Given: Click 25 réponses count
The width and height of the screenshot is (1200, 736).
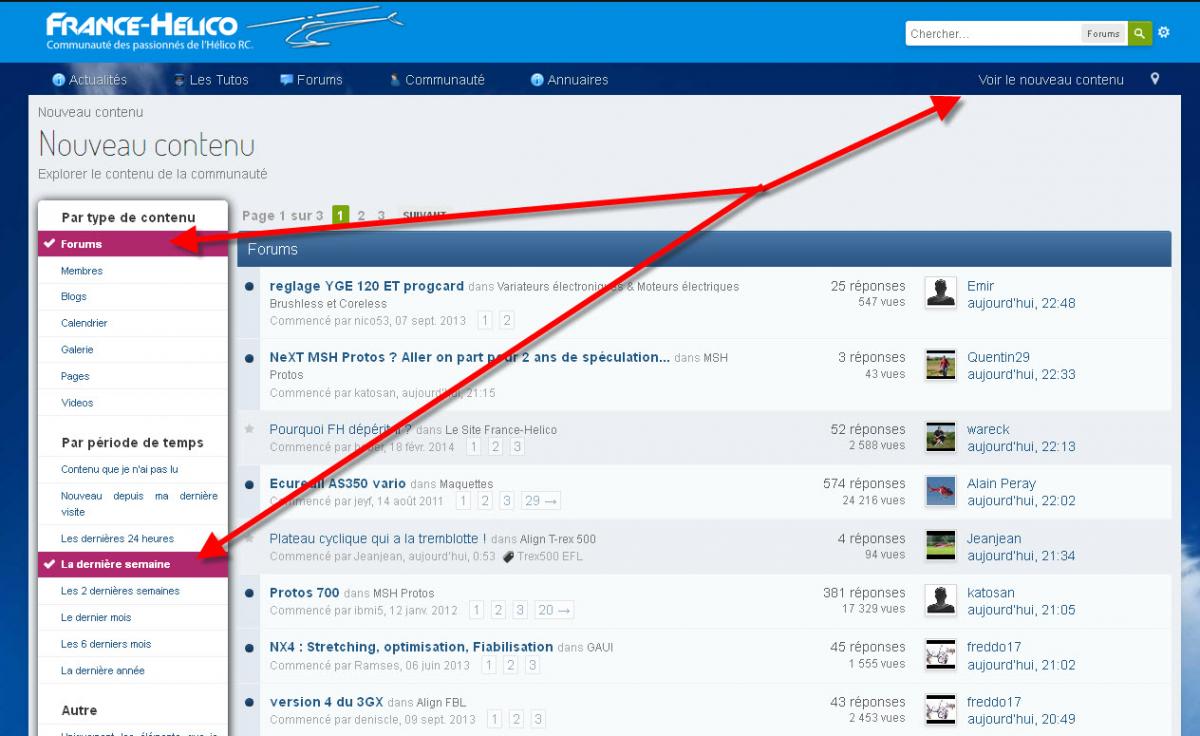Looking at the screenshot, I should tap(868, 286).
